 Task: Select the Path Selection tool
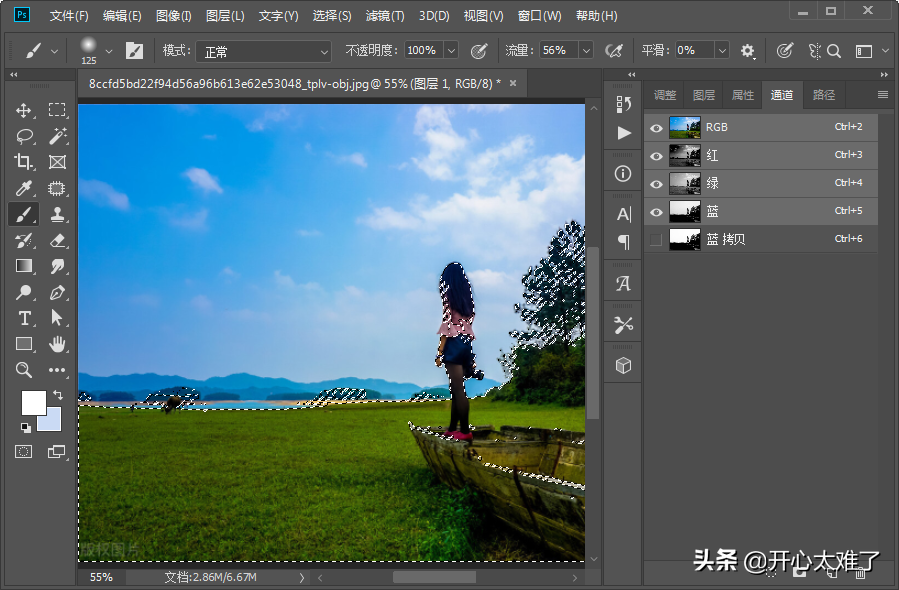tap(57, 318)
